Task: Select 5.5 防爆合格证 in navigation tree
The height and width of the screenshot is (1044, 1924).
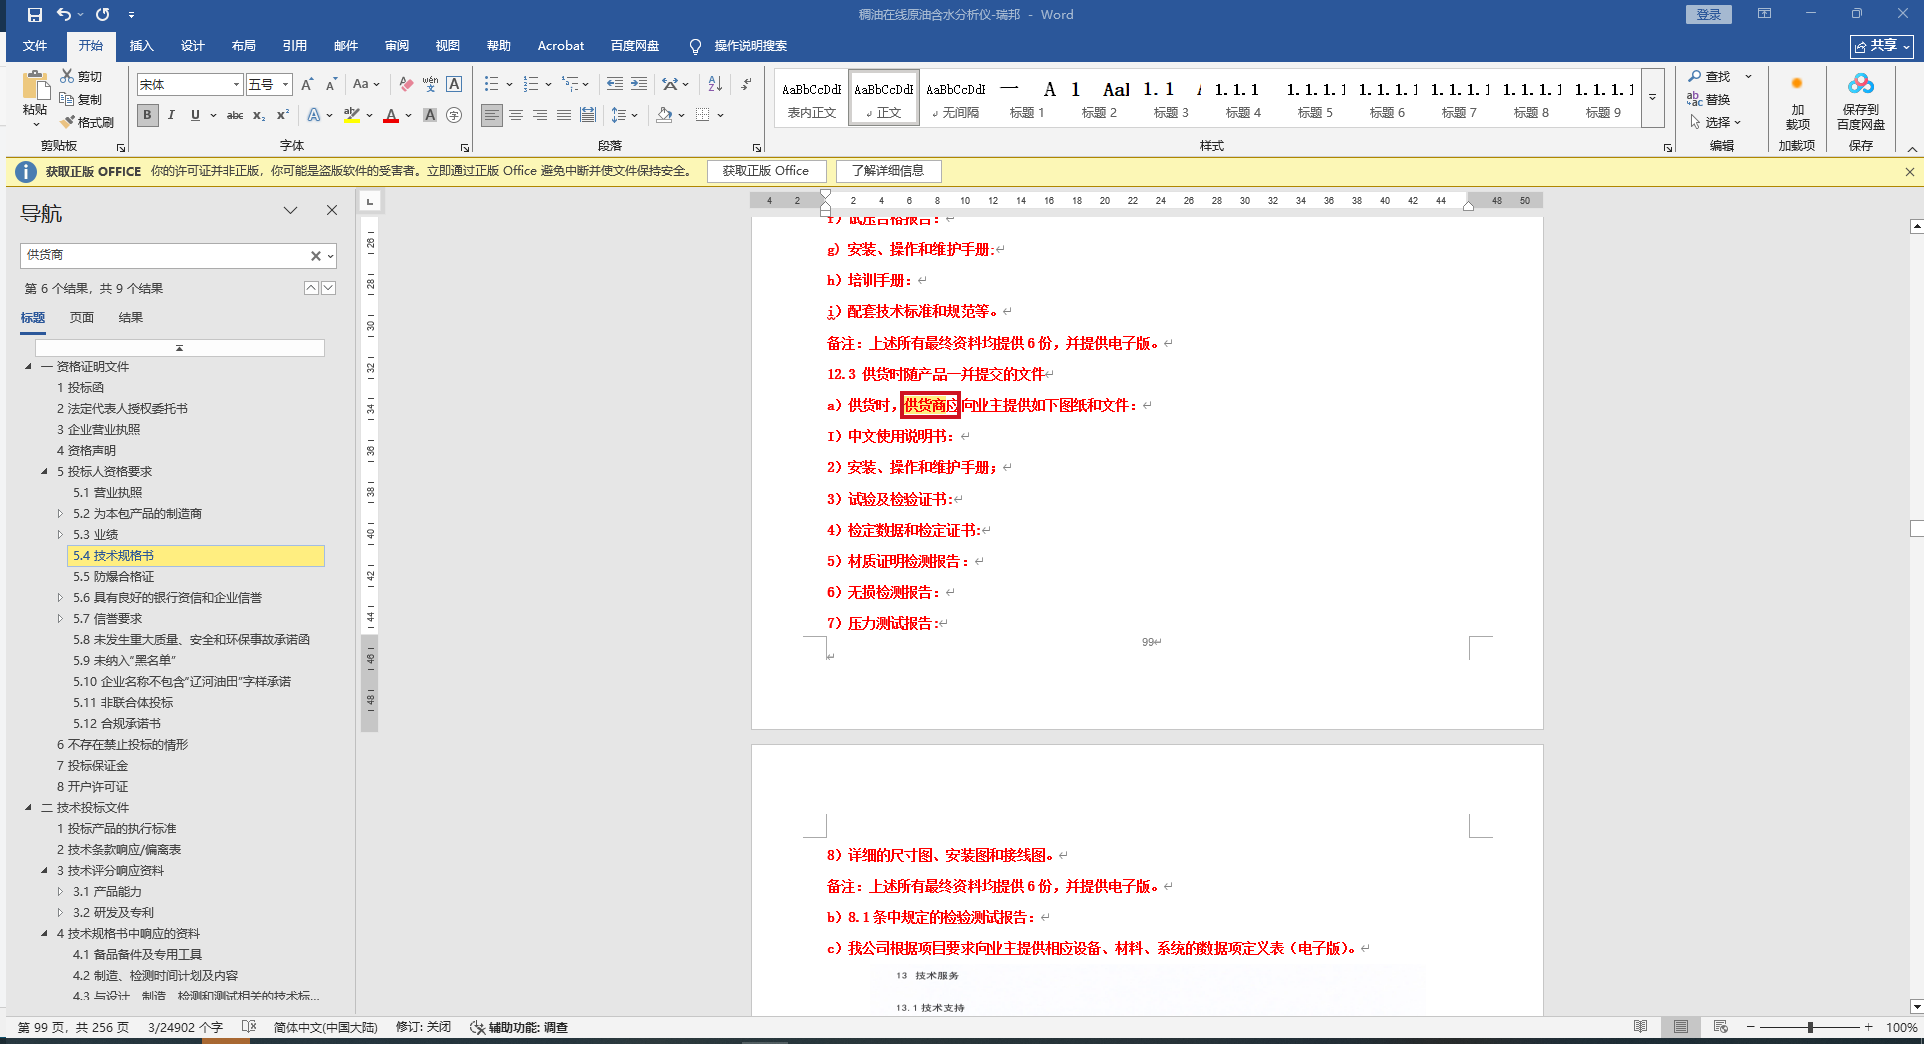Action: [113, 576]
